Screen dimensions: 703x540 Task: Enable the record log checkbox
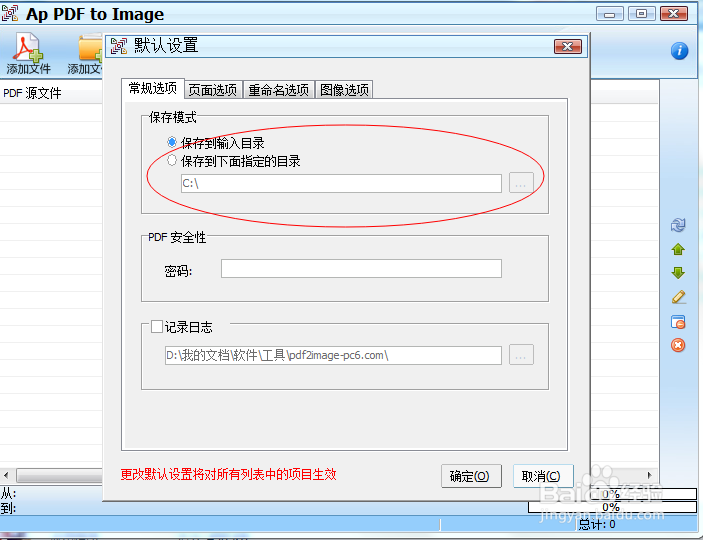(x=157, y=327)
